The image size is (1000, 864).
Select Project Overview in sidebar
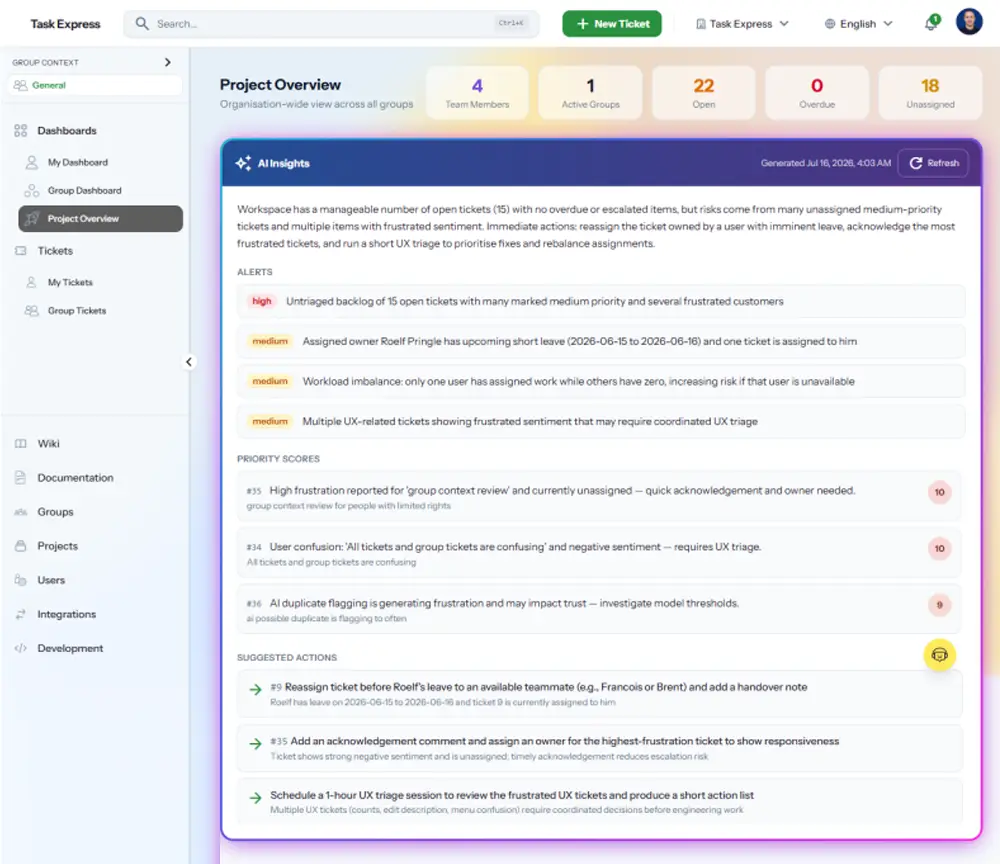(101, 219)
